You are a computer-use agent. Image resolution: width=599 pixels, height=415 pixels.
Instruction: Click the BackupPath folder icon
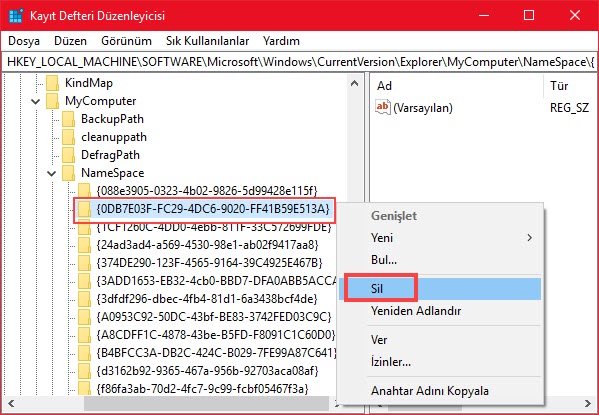[68, 119]
